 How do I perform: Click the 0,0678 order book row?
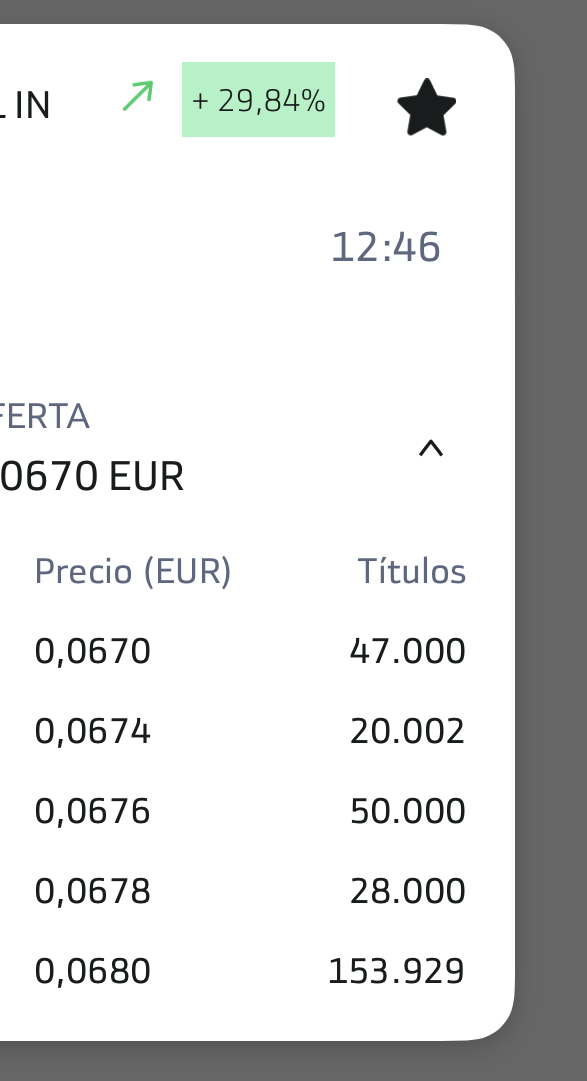(92, 890)
